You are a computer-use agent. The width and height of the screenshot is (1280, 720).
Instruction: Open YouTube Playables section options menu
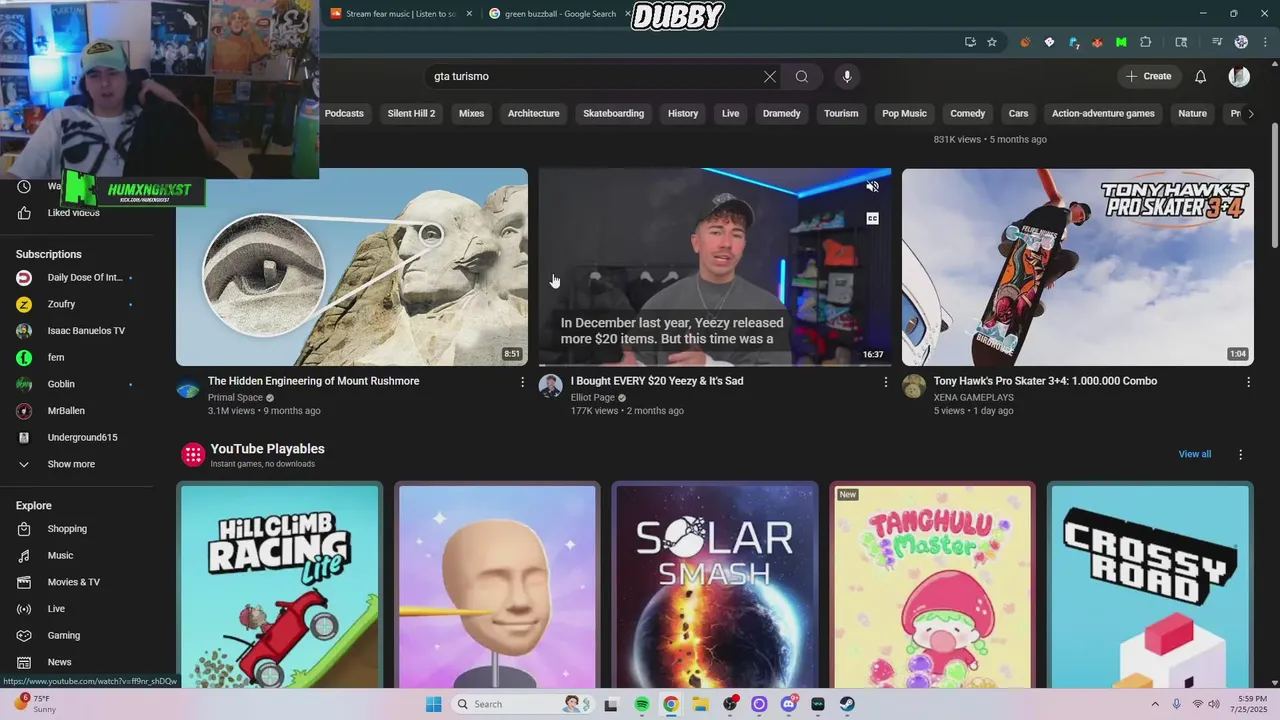(x=1241, y=454)
